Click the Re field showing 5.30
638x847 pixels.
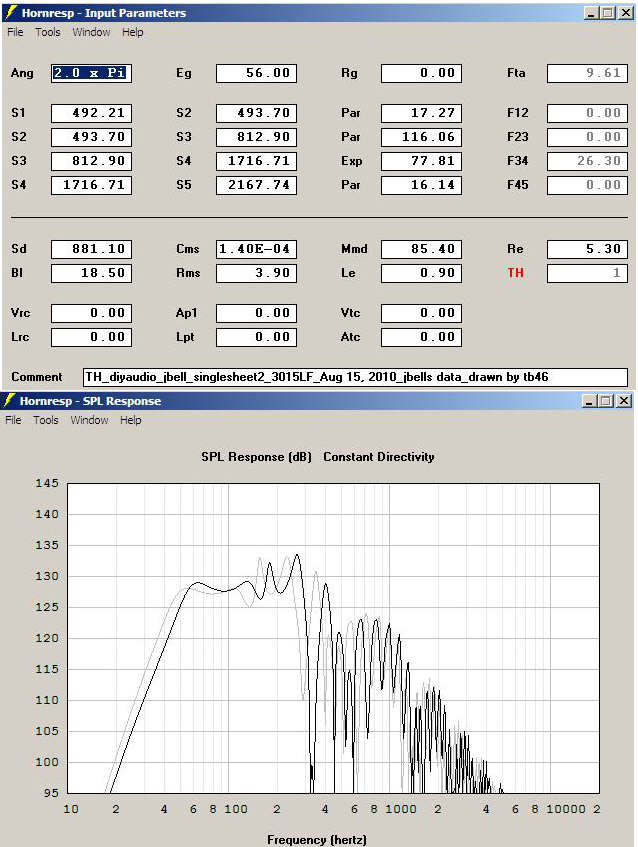pos(587,249)
